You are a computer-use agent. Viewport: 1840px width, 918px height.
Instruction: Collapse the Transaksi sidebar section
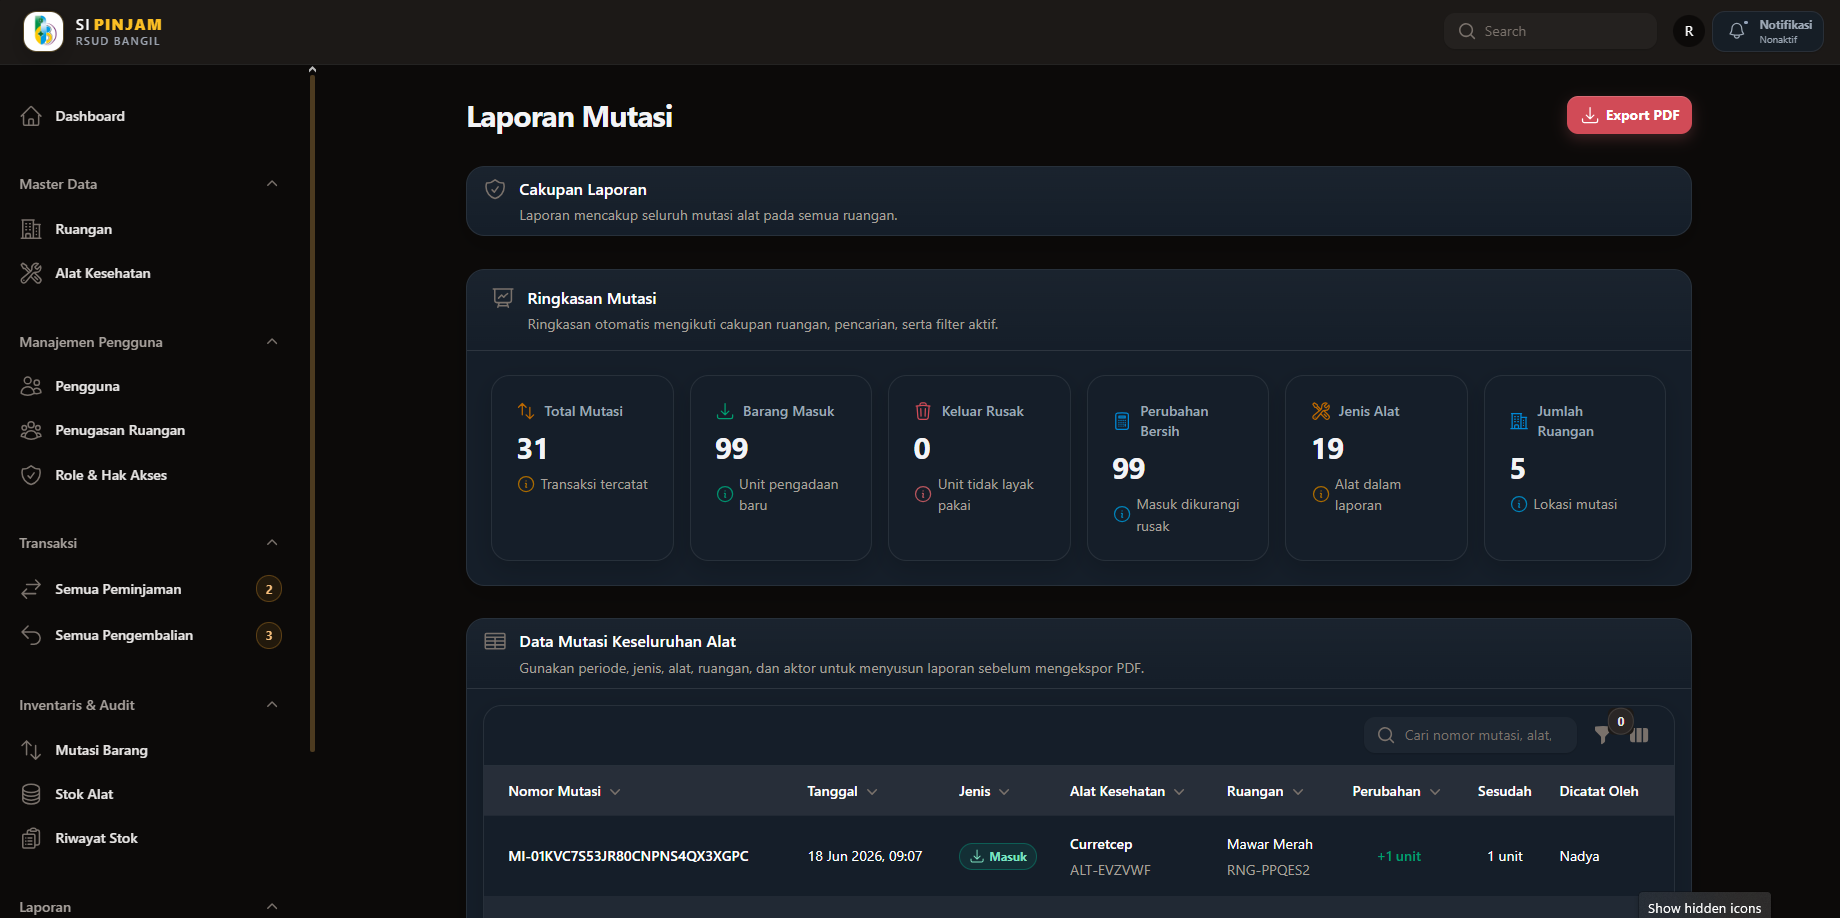tap(272, 543)
